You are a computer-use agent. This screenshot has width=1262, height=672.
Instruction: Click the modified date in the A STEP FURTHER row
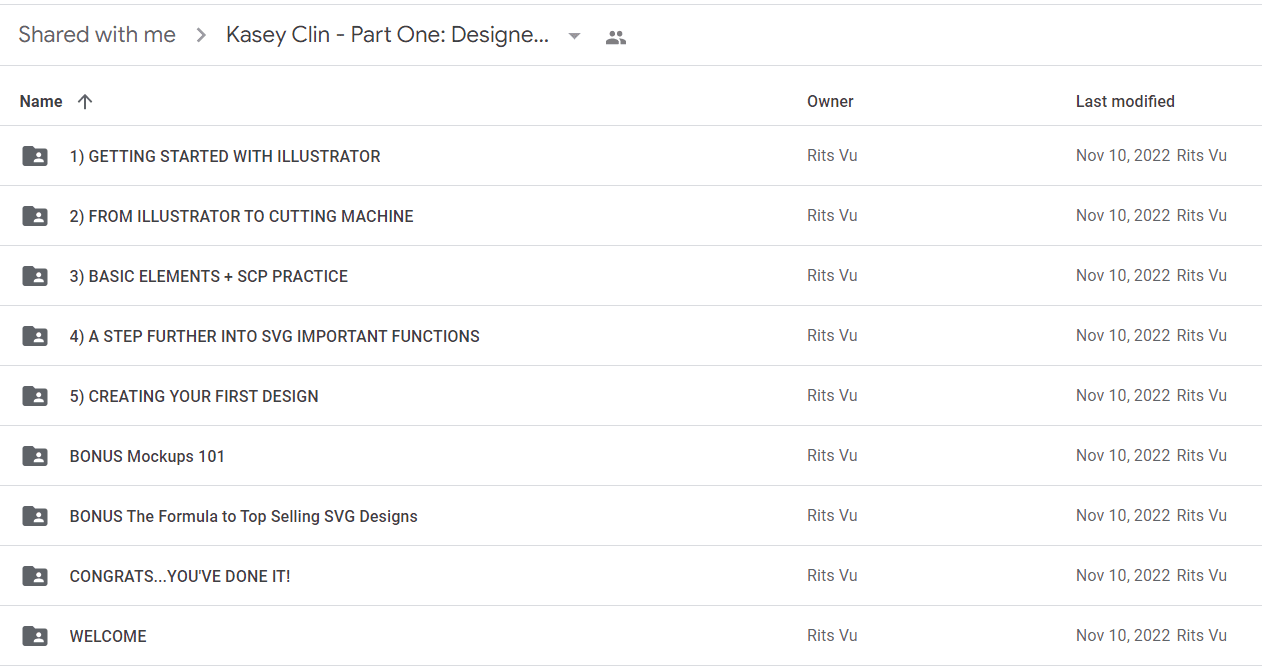(x=1123, y=336)
